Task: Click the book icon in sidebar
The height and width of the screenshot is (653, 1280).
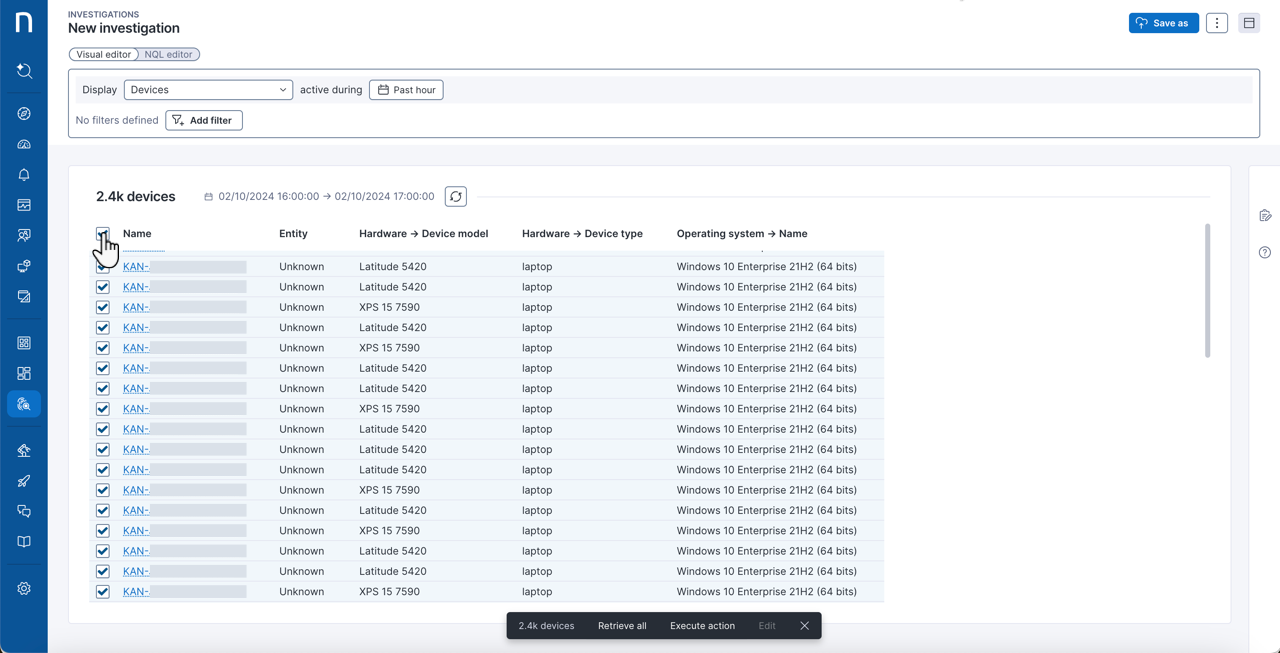Action: (x=24, y=542)
